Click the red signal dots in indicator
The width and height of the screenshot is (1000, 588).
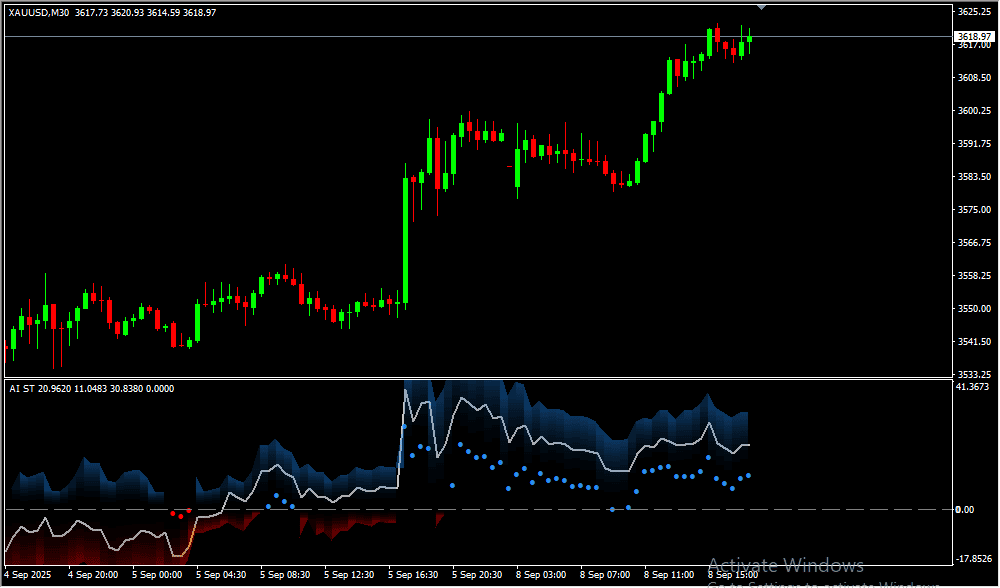(177, 514)
